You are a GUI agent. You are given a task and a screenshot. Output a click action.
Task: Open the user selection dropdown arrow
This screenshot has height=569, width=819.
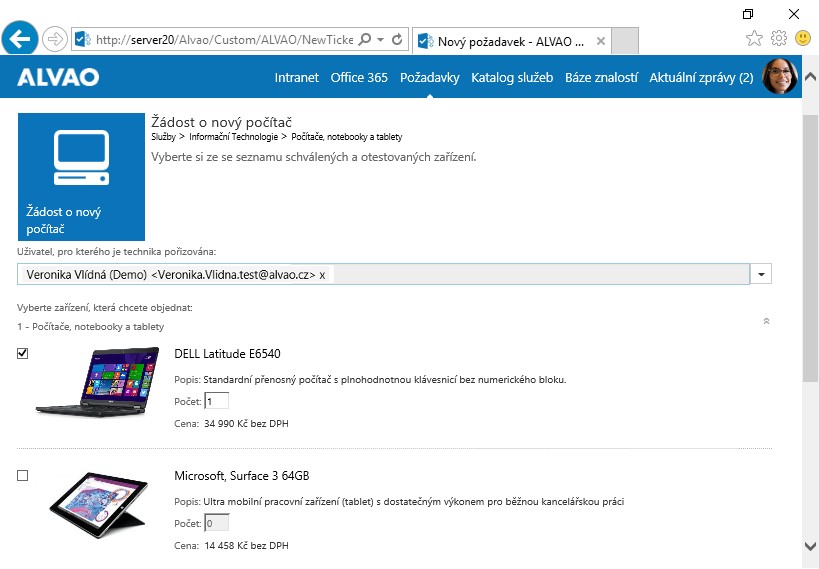coord(761,274)
